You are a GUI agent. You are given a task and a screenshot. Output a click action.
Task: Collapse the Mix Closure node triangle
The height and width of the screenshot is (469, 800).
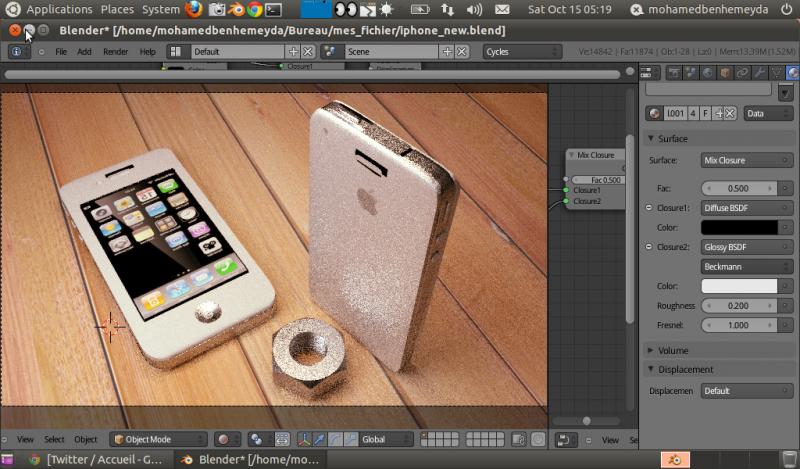571,155
